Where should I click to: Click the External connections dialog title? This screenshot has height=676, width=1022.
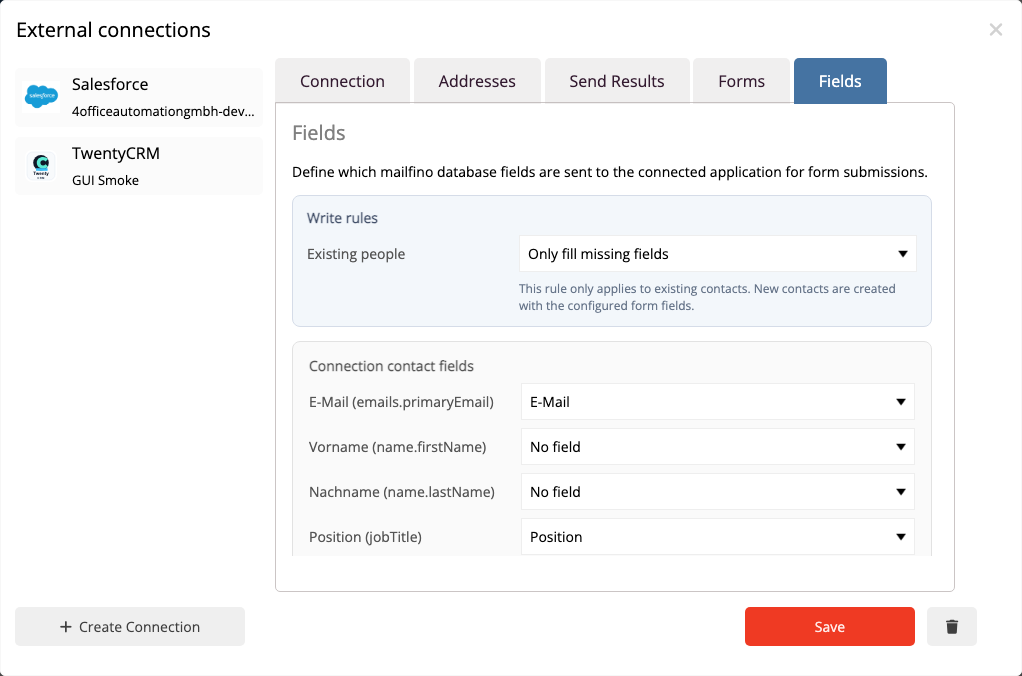pyautogui.click(x=113, y=30)
